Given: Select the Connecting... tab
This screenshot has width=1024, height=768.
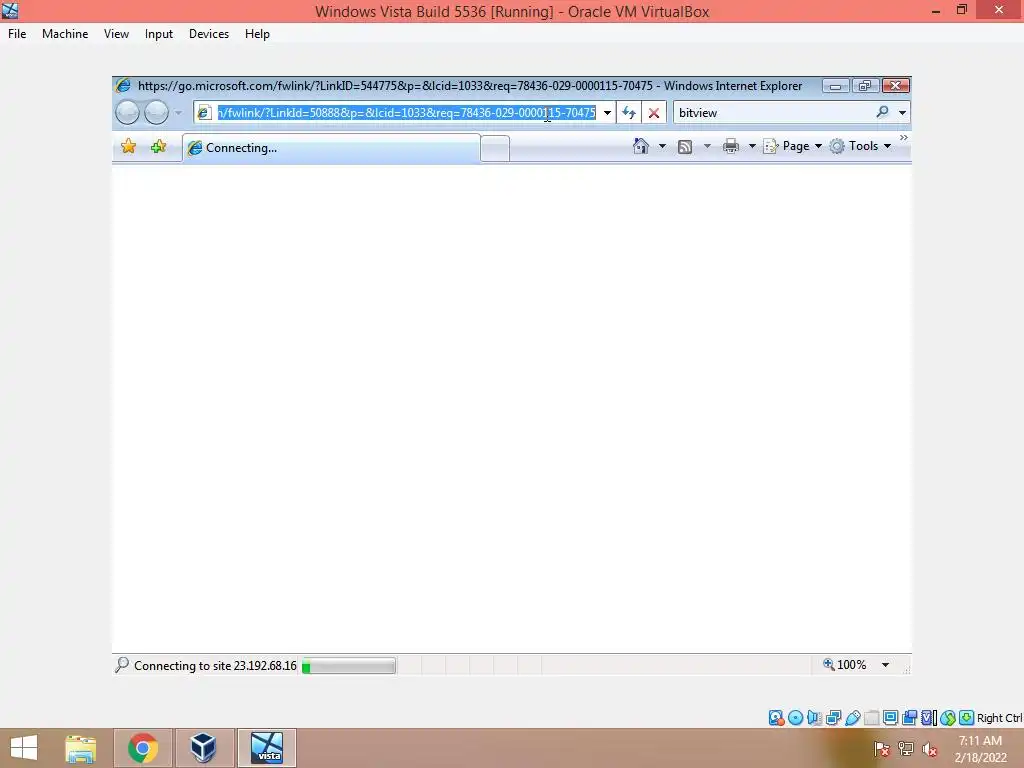Looking at the screenshot, I should (x=331, y=148).
